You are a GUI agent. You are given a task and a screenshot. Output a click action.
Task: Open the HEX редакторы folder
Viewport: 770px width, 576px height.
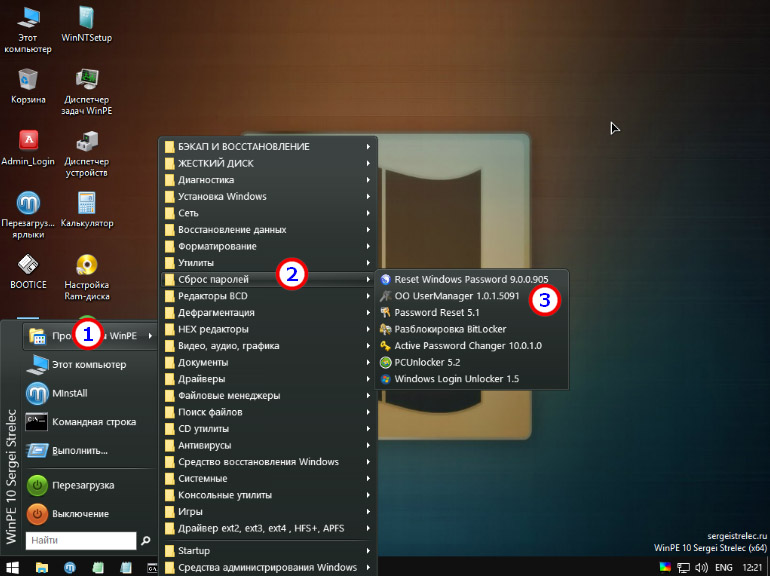[269, 329]
